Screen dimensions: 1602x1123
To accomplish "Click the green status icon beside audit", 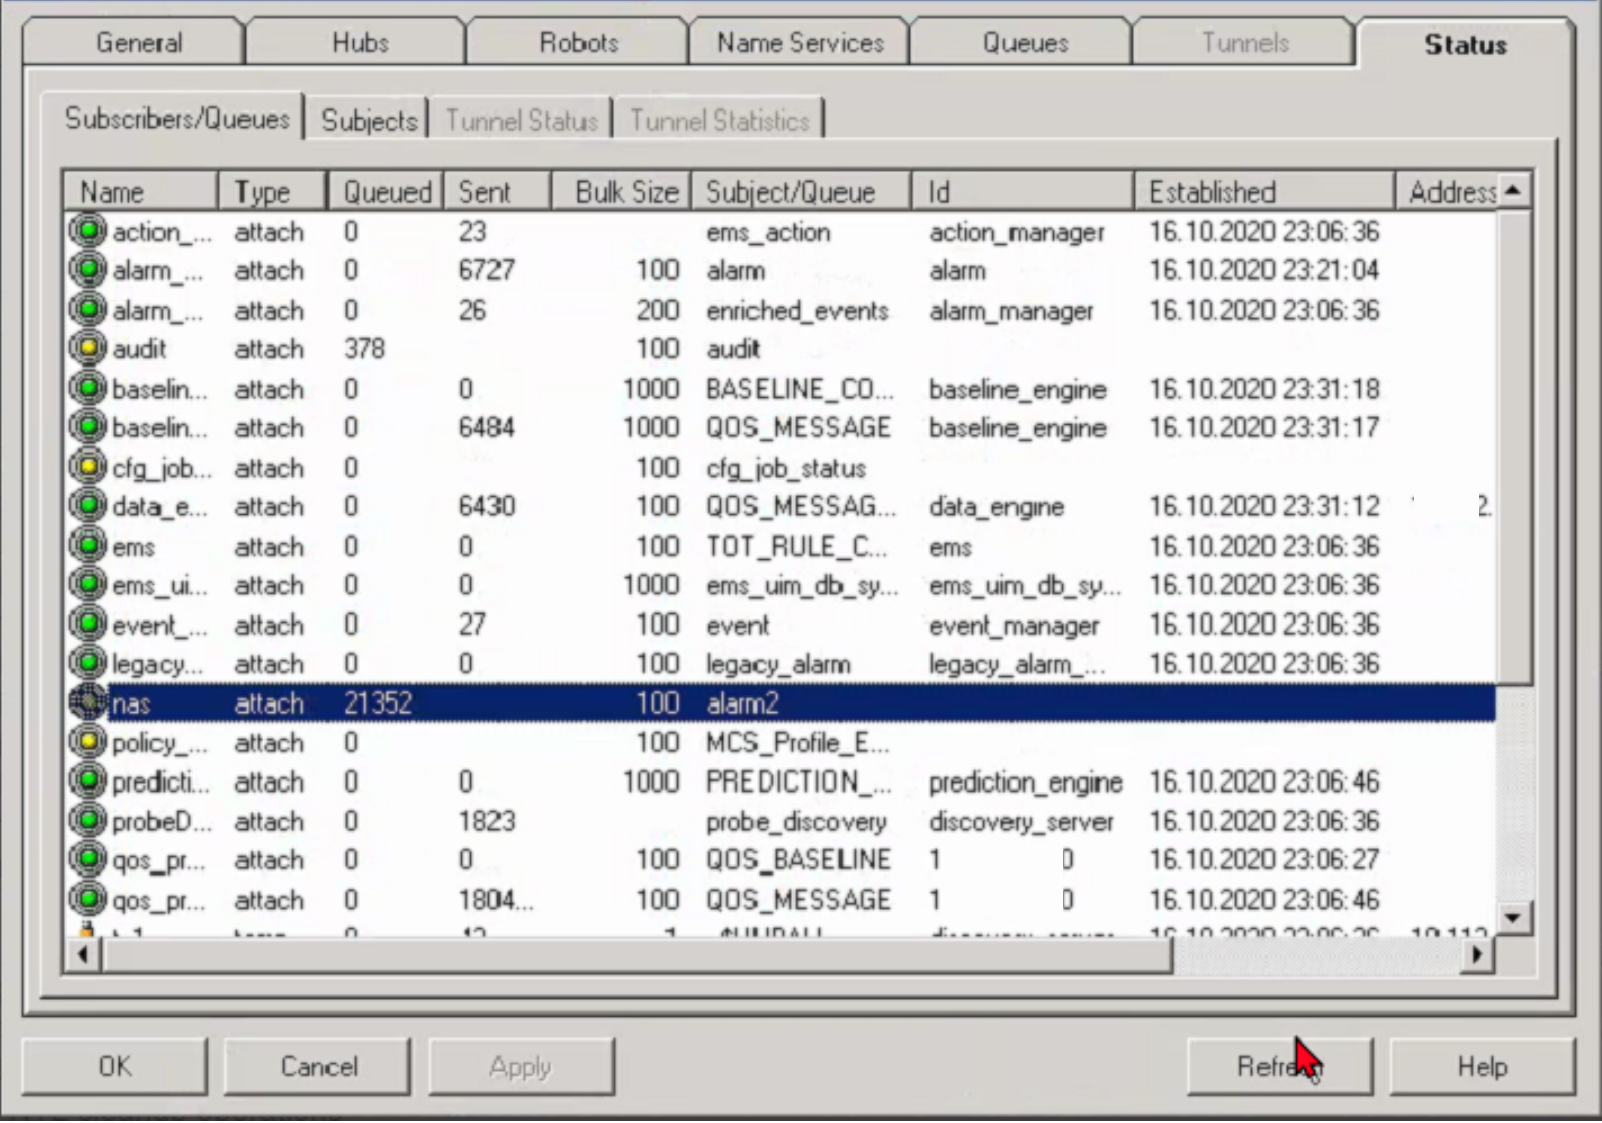I will [x=88, y=348].
